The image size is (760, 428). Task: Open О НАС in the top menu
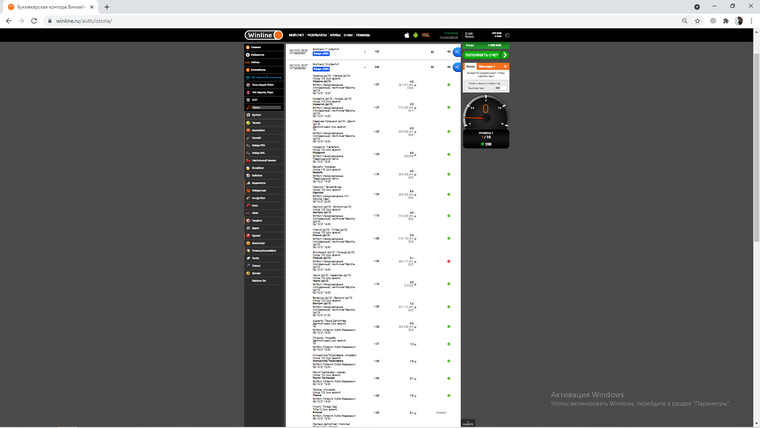coord(348,35)
